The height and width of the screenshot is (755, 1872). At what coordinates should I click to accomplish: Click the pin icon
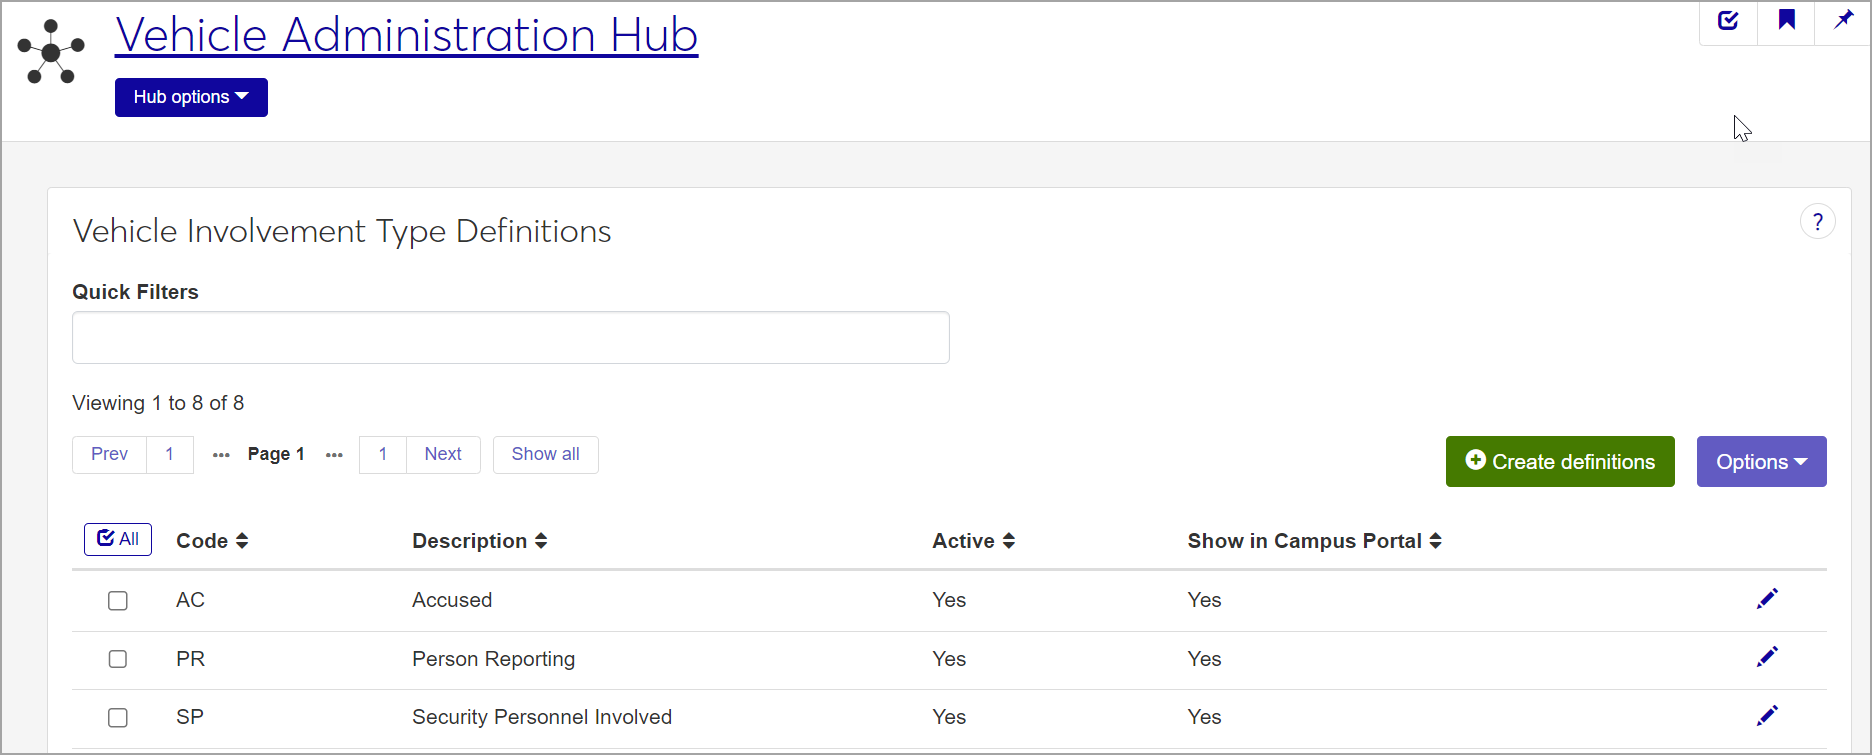pos(1843,21)
